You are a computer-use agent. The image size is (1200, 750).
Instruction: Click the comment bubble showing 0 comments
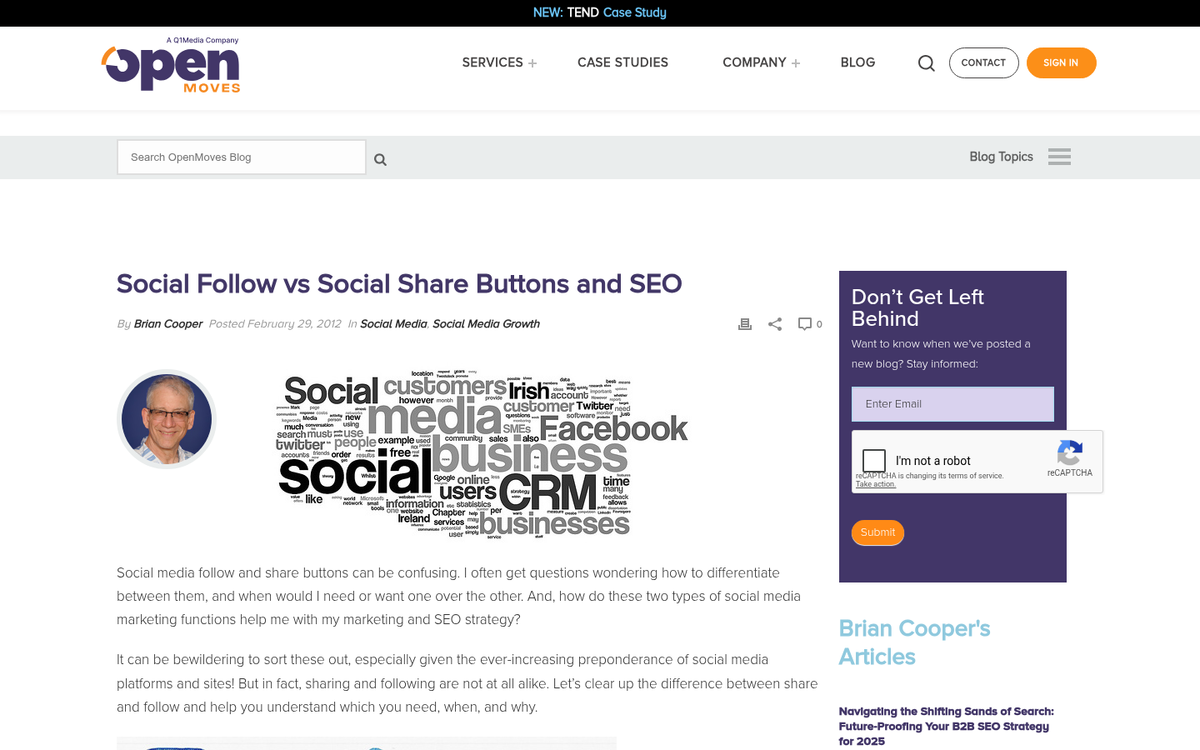(x=808, y=323)
